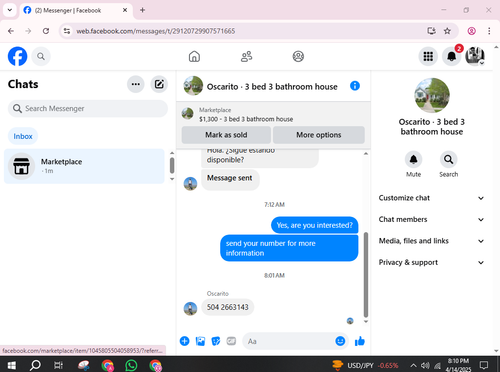Click the chat messages vertical scrollbar

(x=366, y=274)
